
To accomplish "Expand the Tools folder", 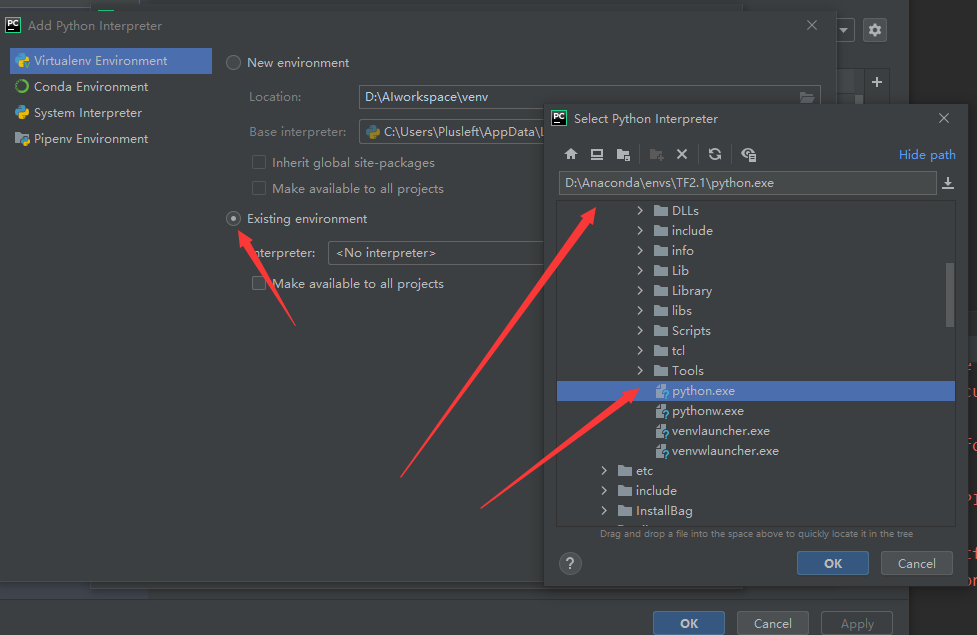I will click(640, 371).
